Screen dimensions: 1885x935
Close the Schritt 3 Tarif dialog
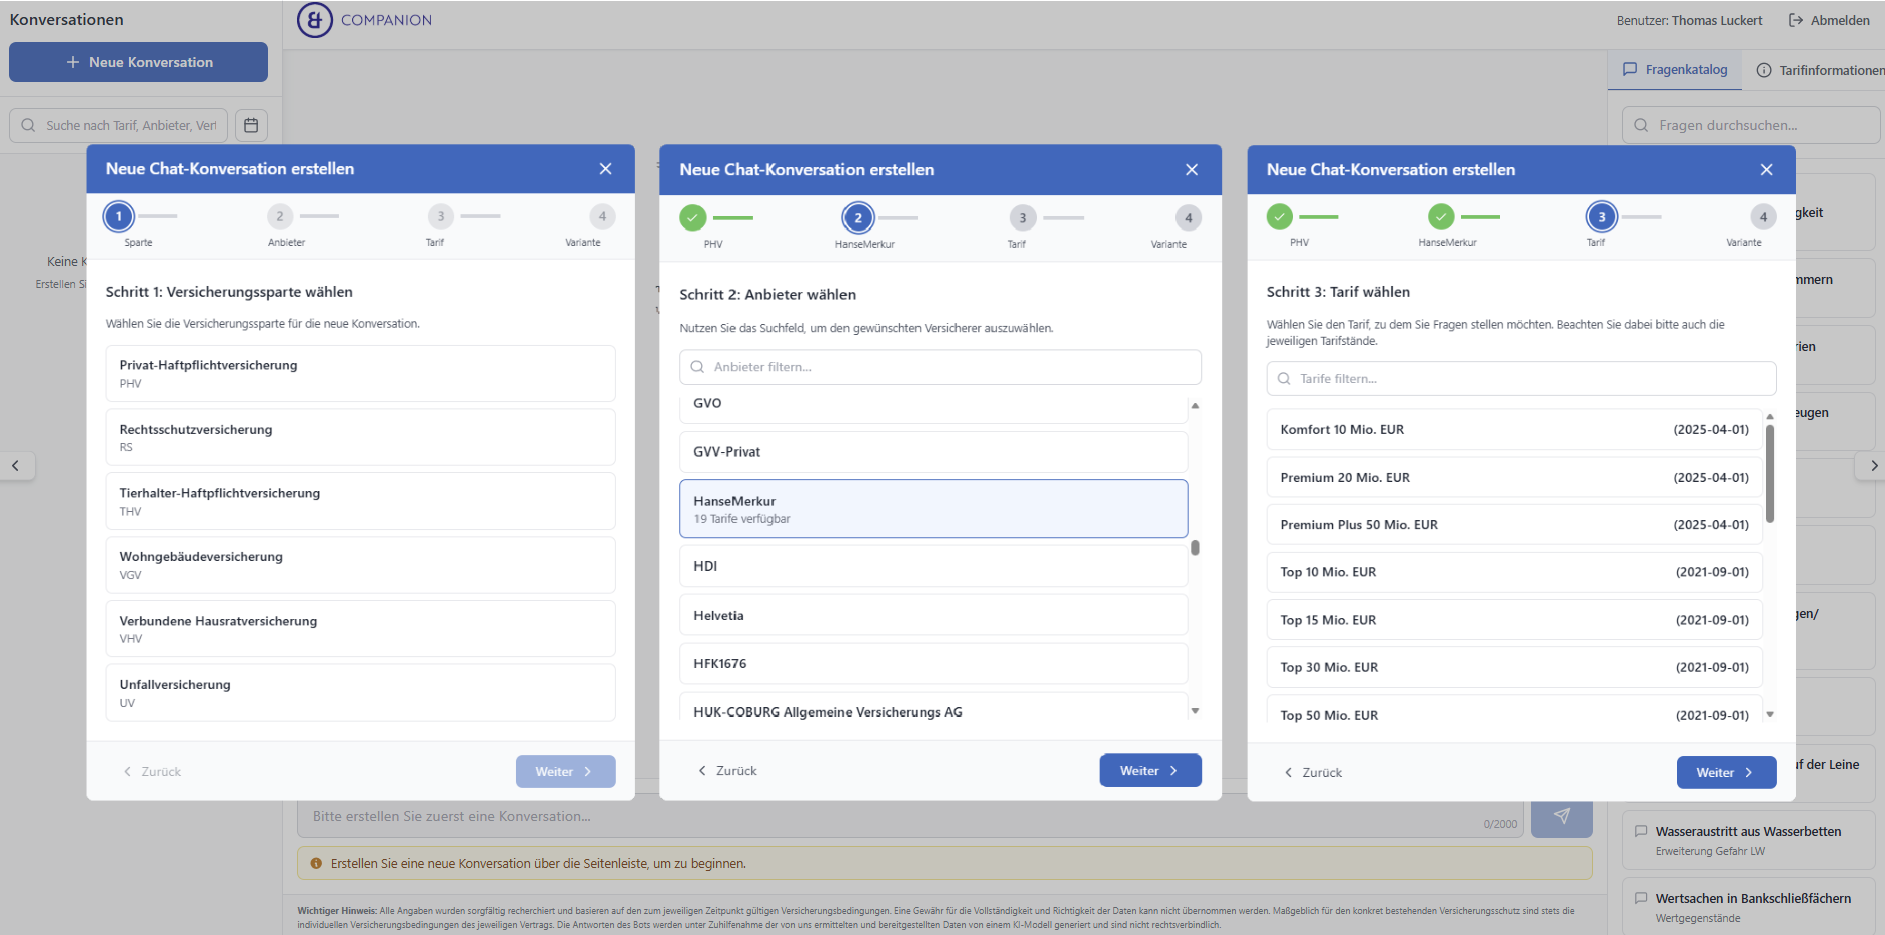pyautogui.click(x=1766, y=170)
